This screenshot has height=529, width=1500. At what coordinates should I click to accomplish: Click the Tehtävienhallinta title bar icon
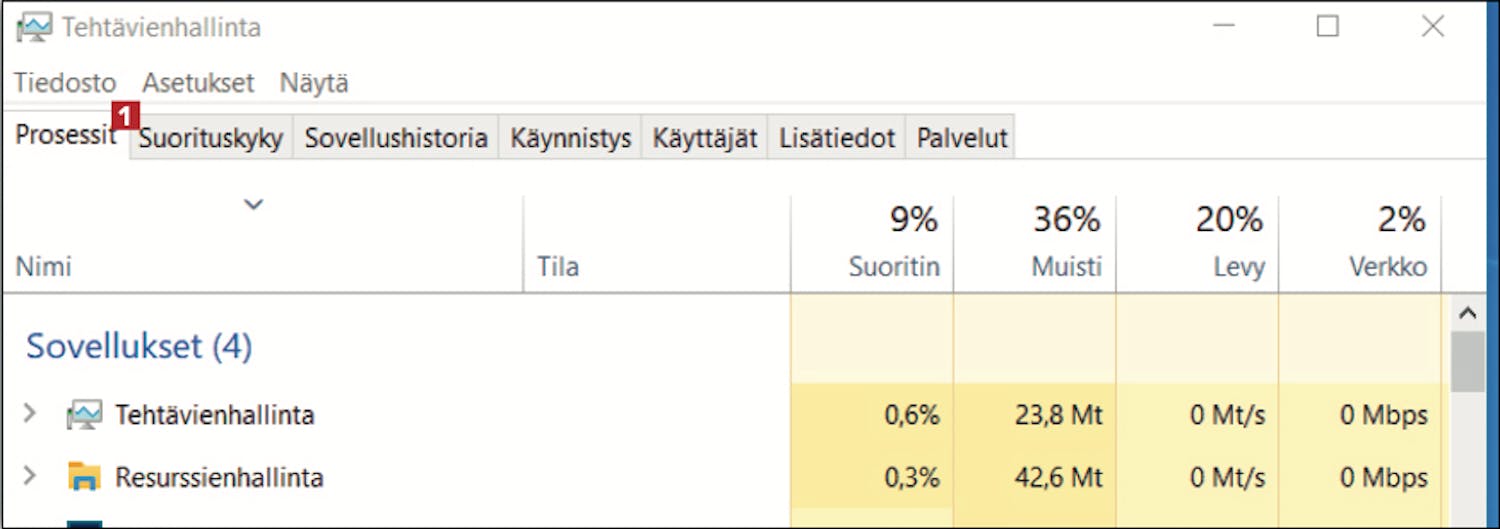[x=33, y=27]
